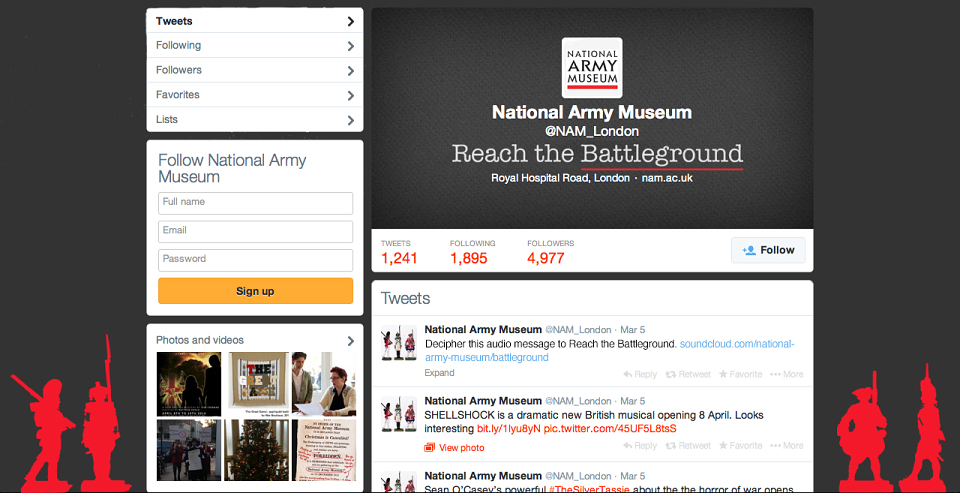Retweet the Decipher audio message tweet
The width and height of the screenshot is (960, 493).
click(x=688, y=374)
